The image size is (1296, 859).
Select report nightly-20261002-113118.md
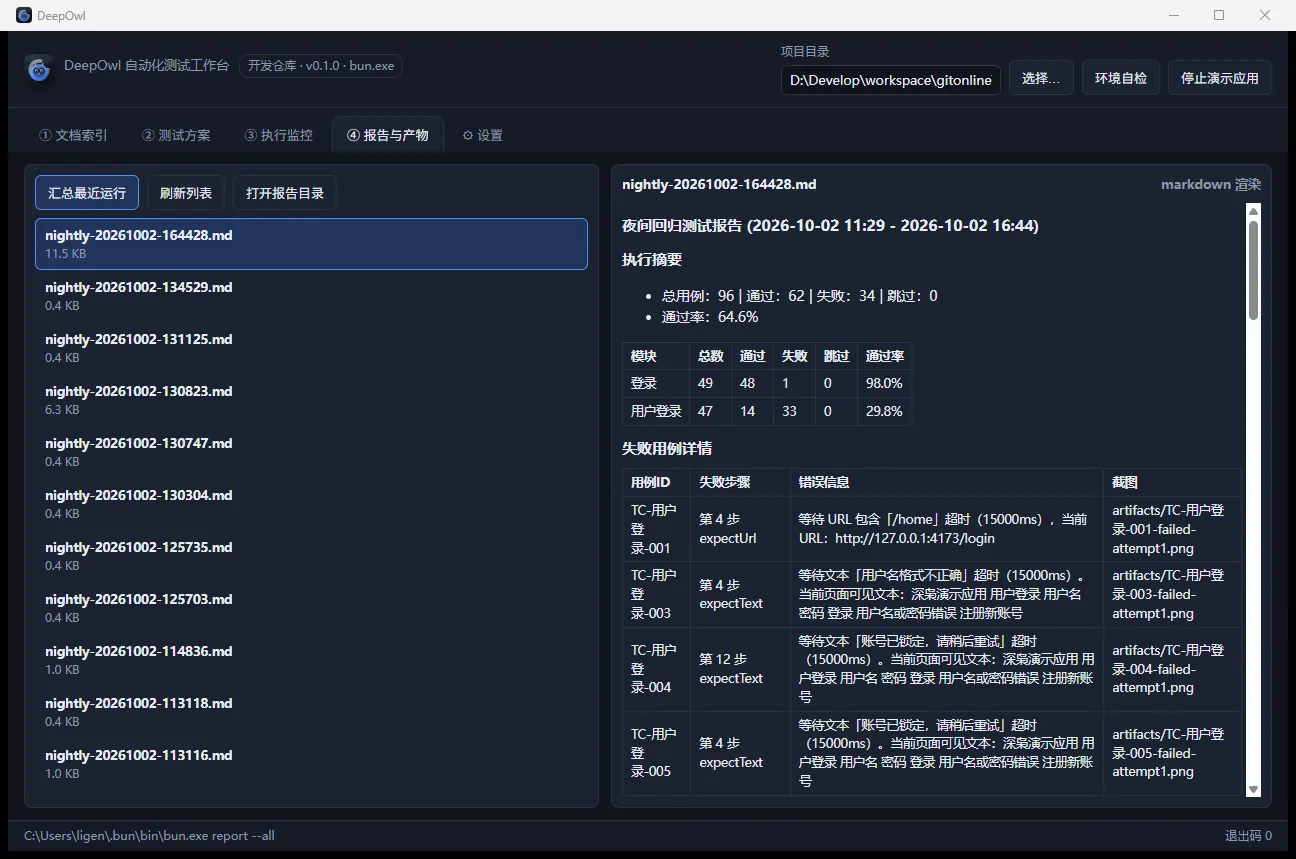(x=311, y=712)
